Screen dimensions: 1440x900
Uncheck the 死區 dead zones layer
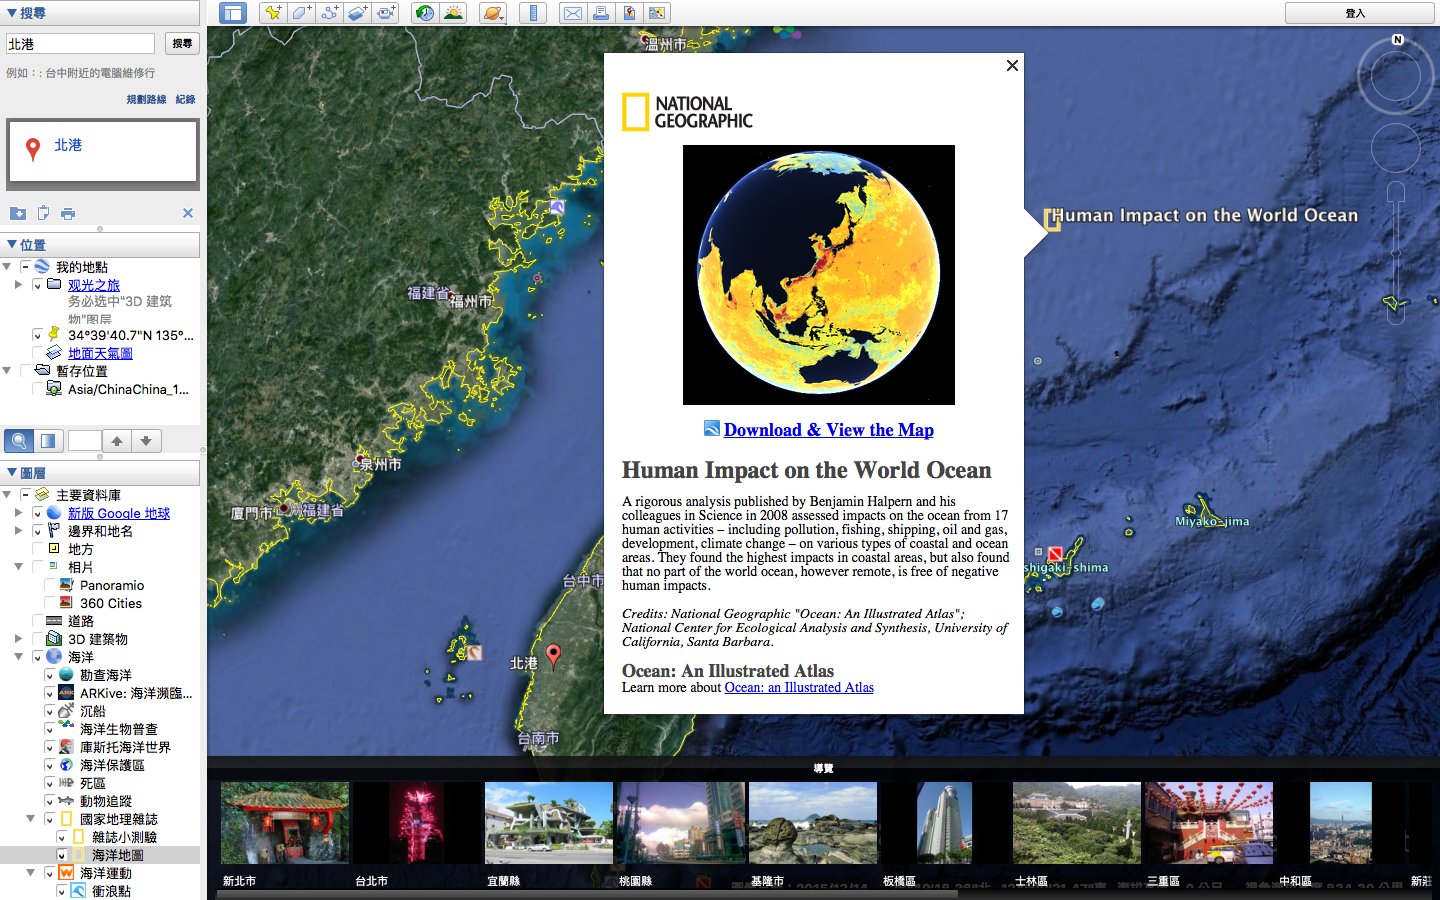pos(50,783)
